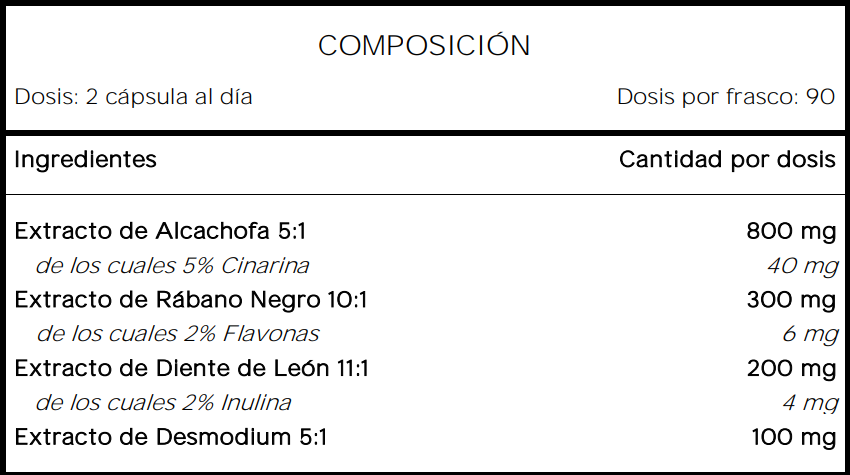
Task: Click the 100 mg amount
Action: pos(793,437)
